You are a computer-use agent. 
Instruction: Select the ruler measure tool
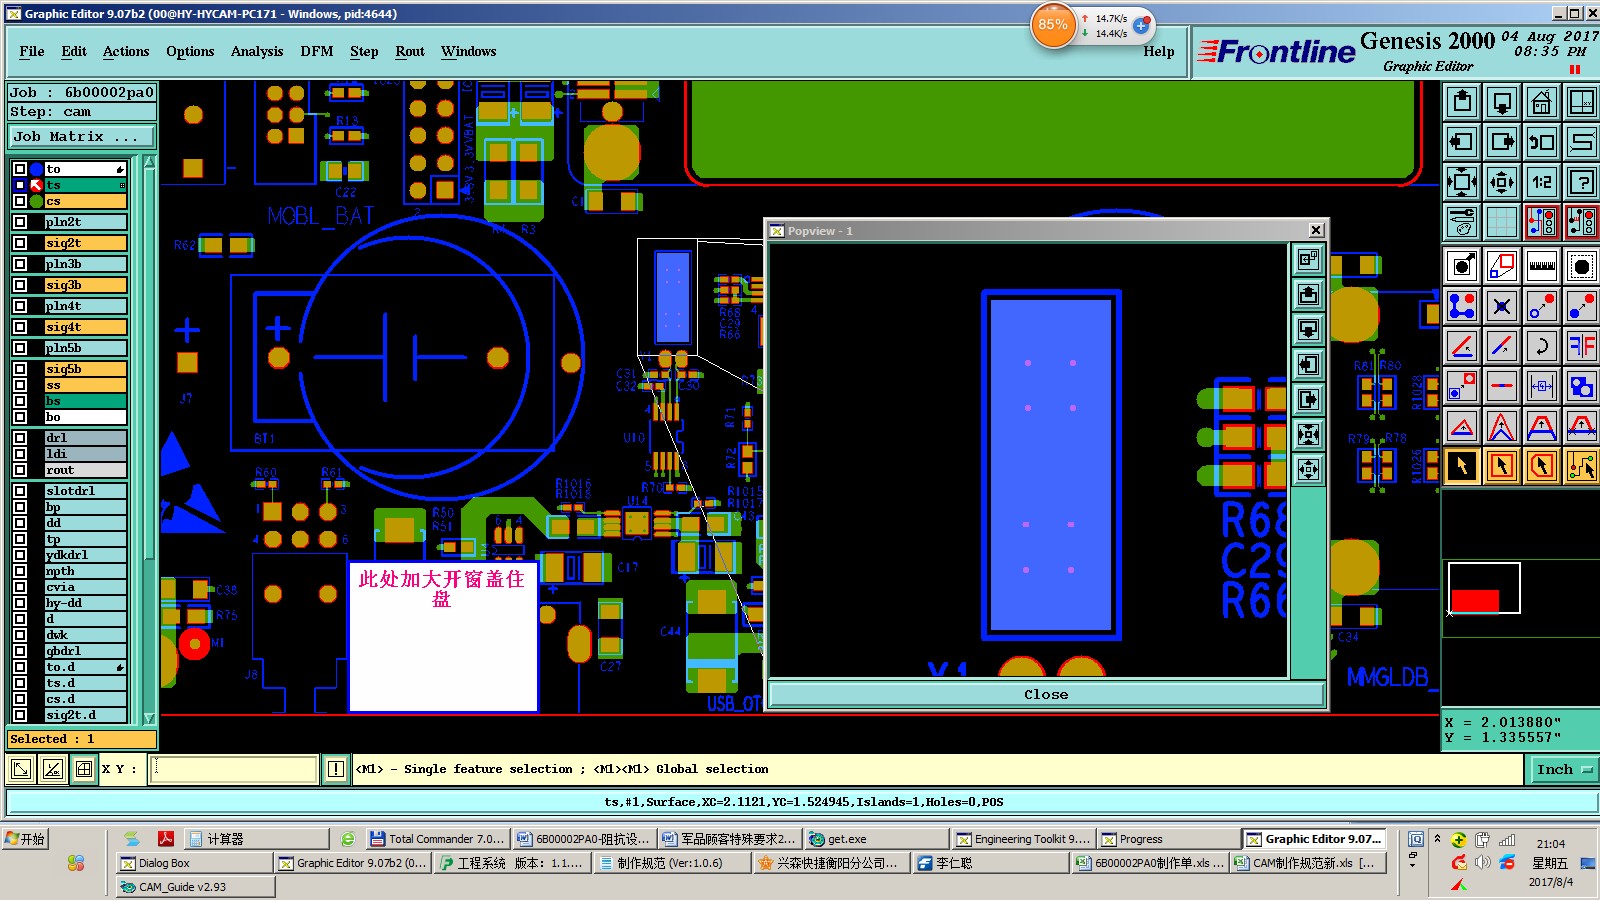point(1542,266)
